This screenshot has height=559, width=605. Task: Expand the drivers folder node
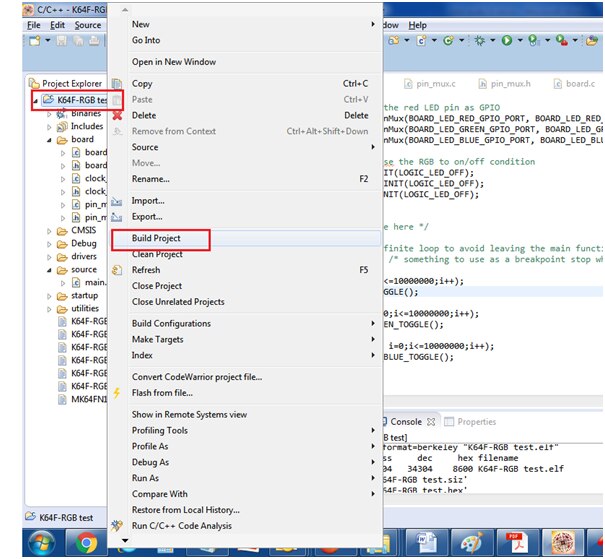(49, 257)
